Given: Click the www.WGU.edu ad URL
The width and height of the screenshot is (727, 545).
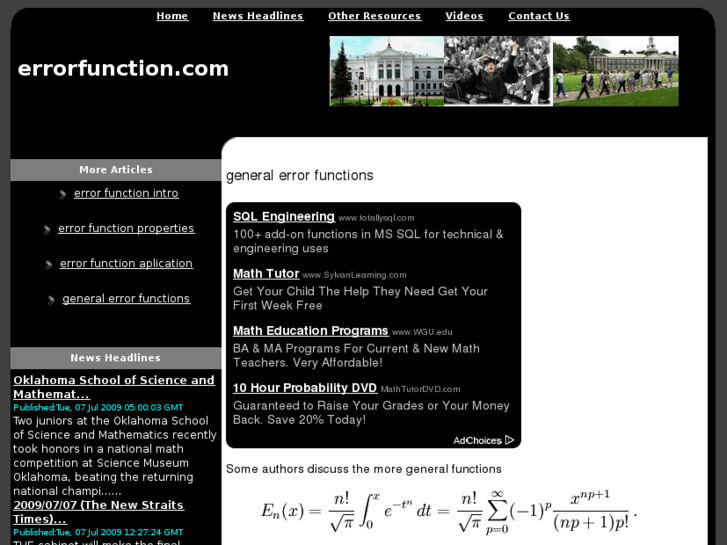Looking at the screenshot, I should tap(422, 332).
